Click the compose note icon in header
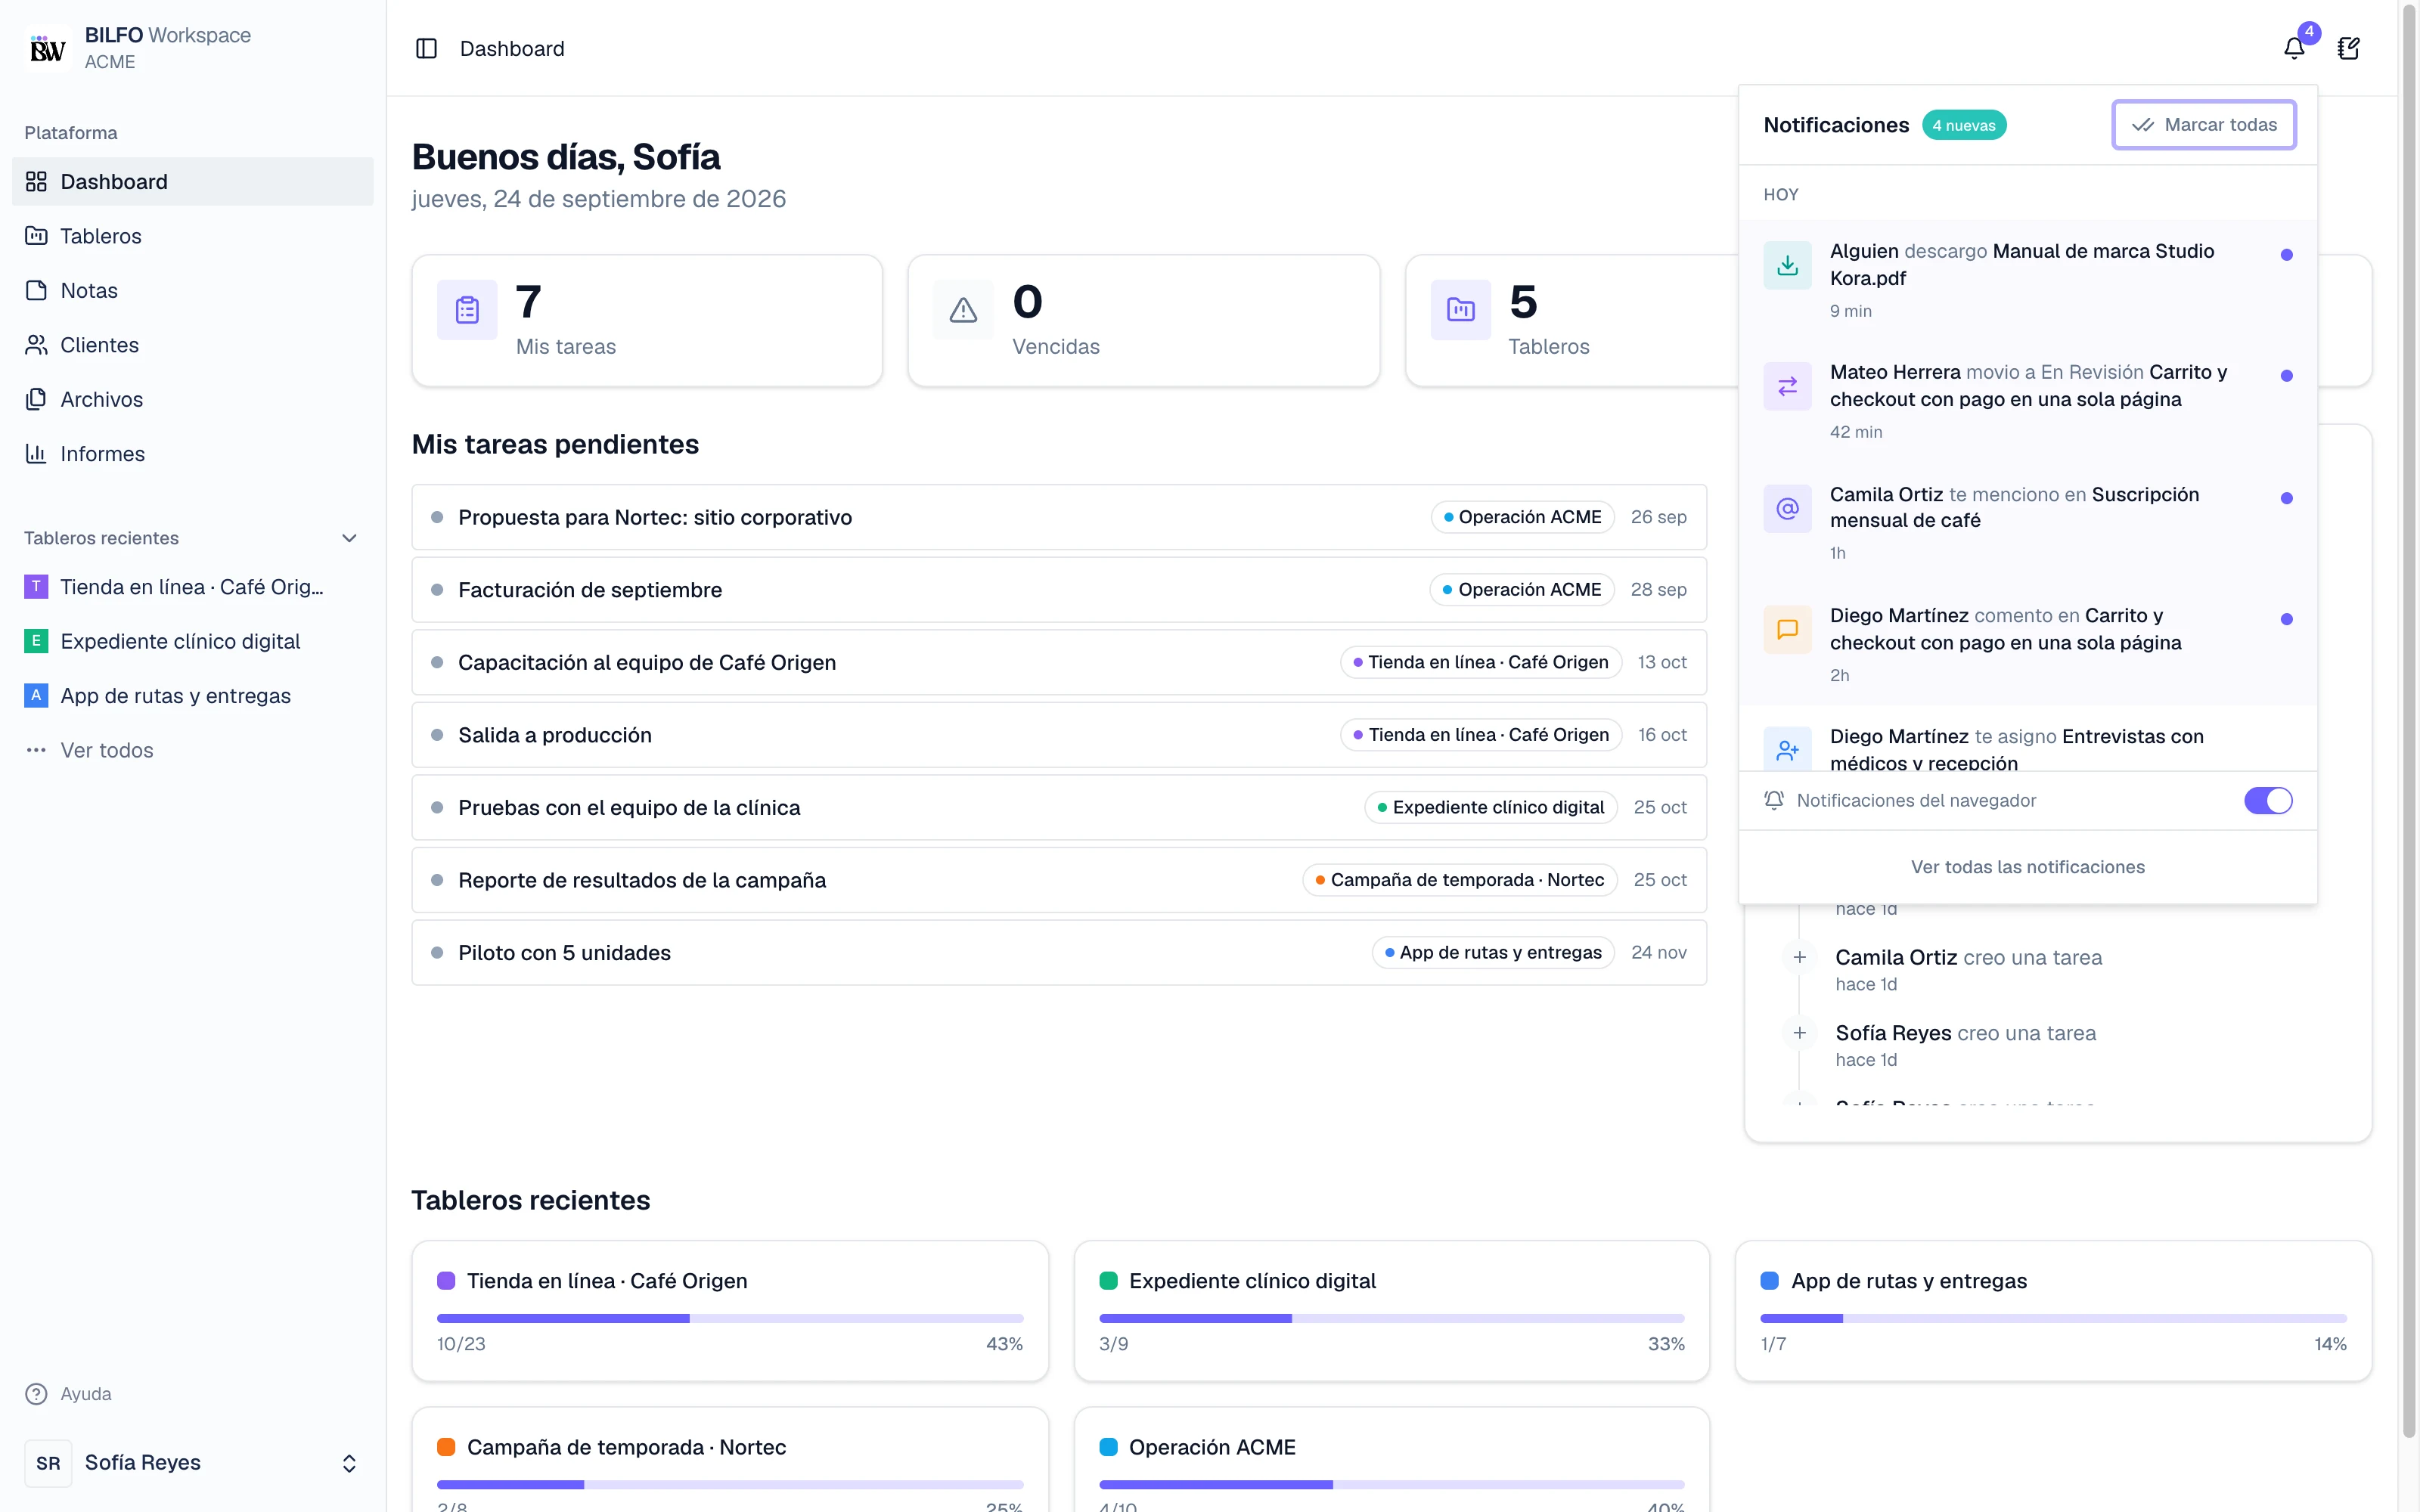Screen dimensions: 2420x1512 (2348, 48)
